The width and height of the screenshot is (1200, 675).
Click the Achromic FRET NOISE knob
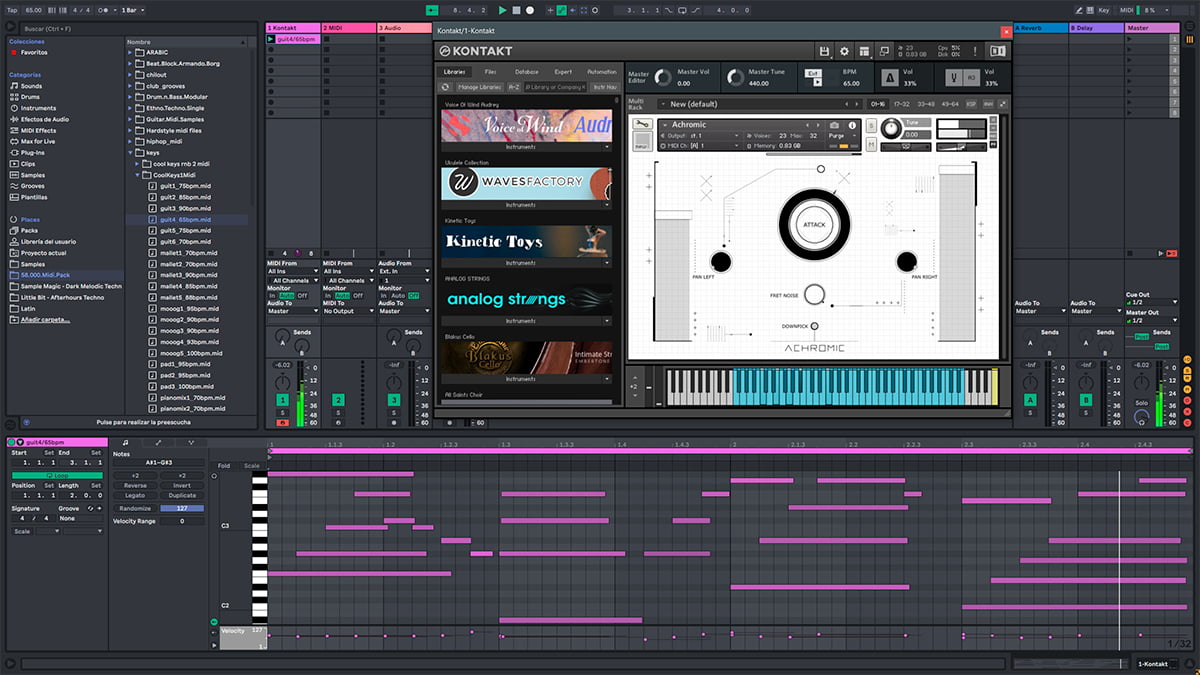point(814,294)
